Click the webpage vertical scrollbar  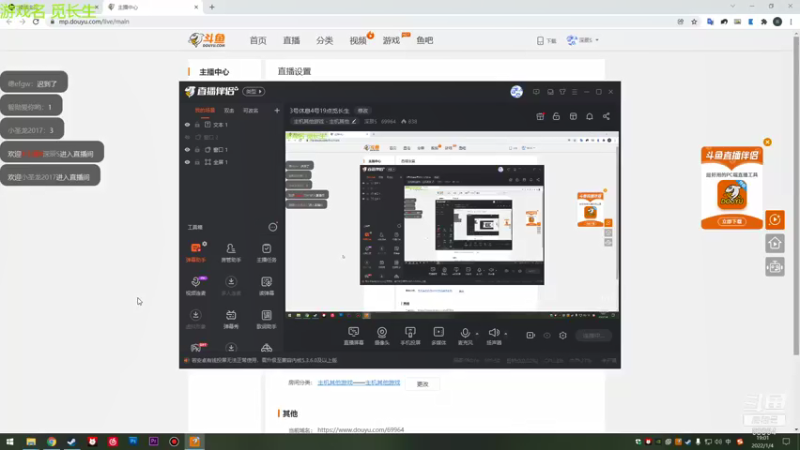[796, 194]
